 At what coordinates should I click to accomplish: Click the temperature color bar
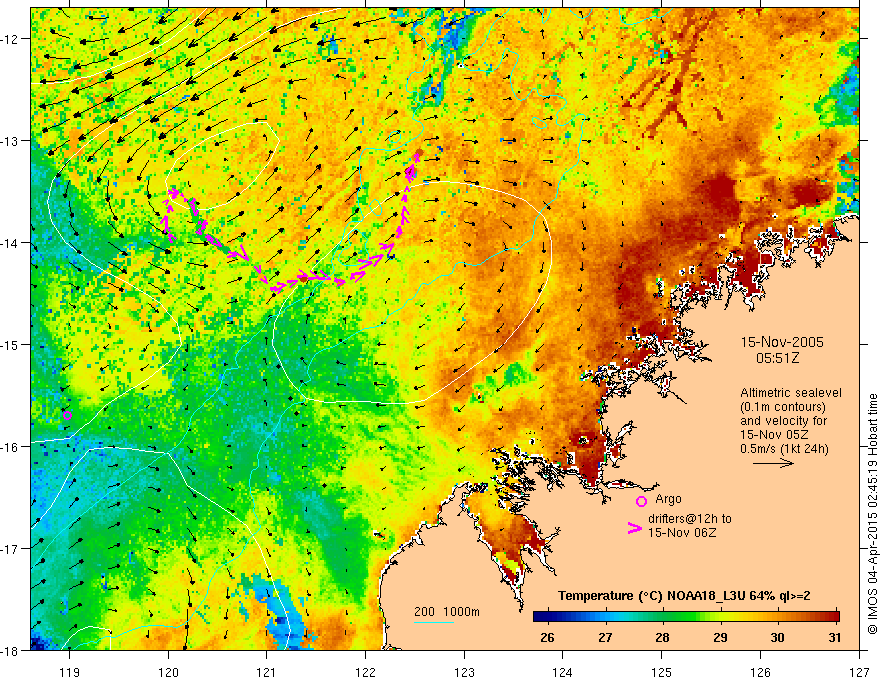point(686,617)
